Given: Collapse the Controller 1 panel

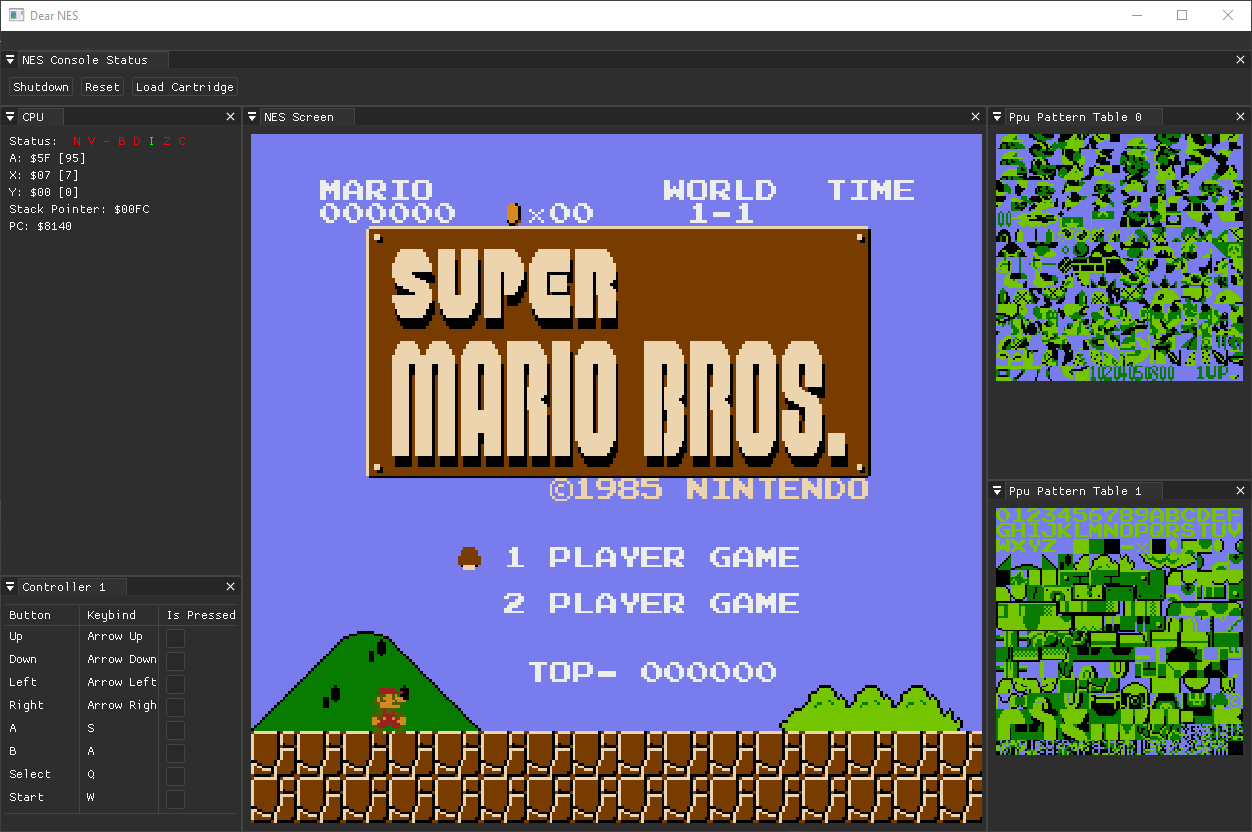Looking at the screenshot, I should pos(10,587).
